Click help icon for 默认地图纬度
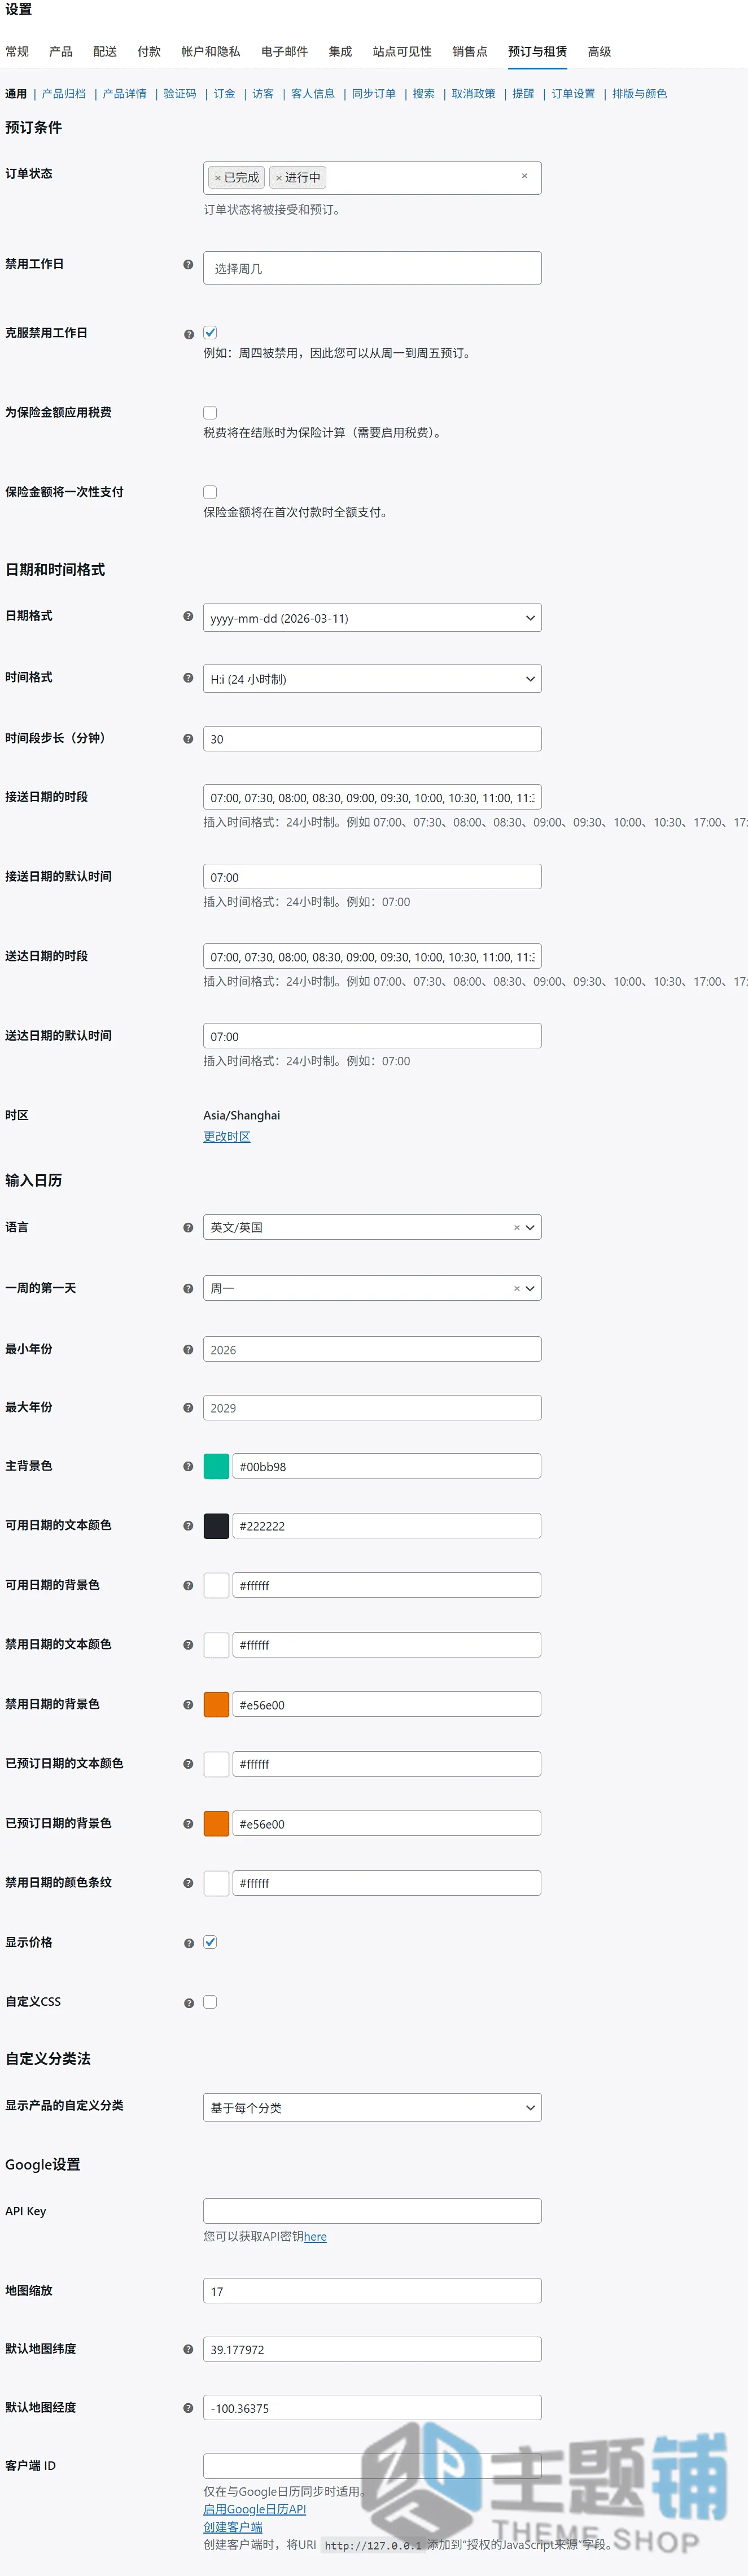The width and height of the screenshot is (748, 2576). click(188, 2349)
